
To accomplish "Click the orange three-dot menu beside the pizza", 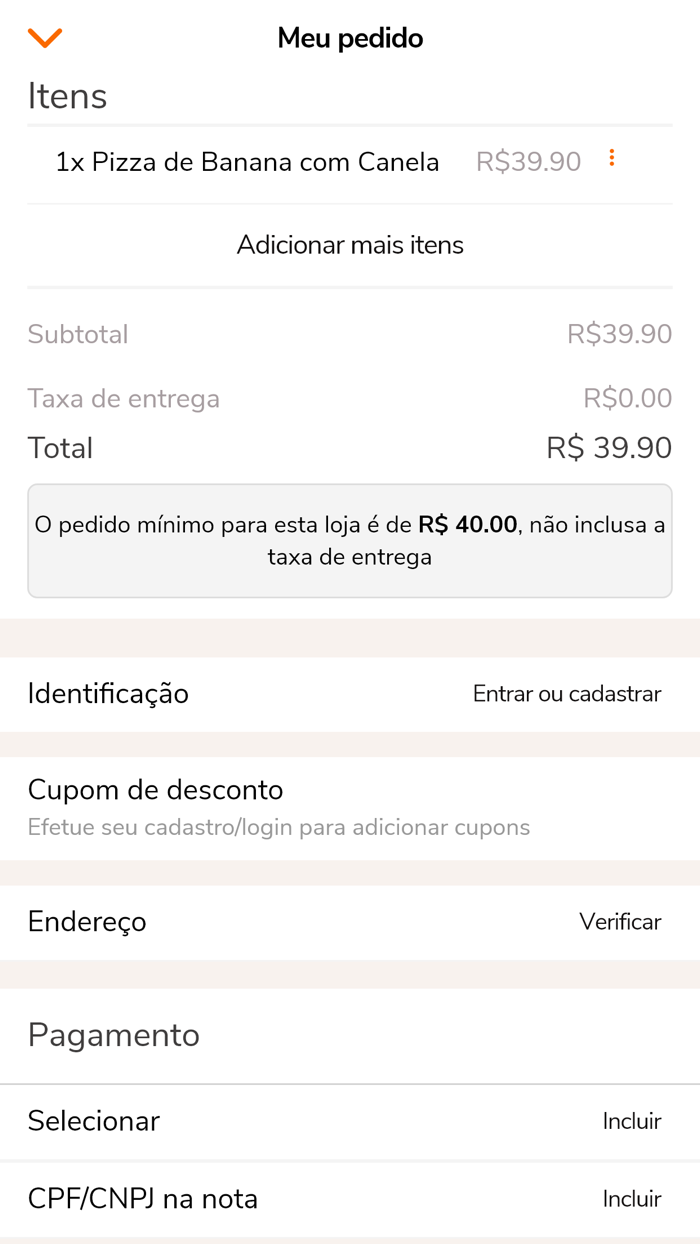I will (611, 157).
